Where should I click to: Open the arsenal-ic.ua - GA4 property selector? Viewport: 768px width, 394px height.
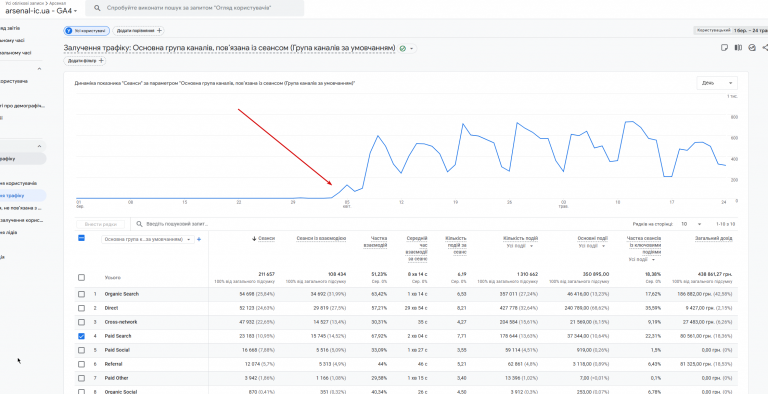[41, 10]
